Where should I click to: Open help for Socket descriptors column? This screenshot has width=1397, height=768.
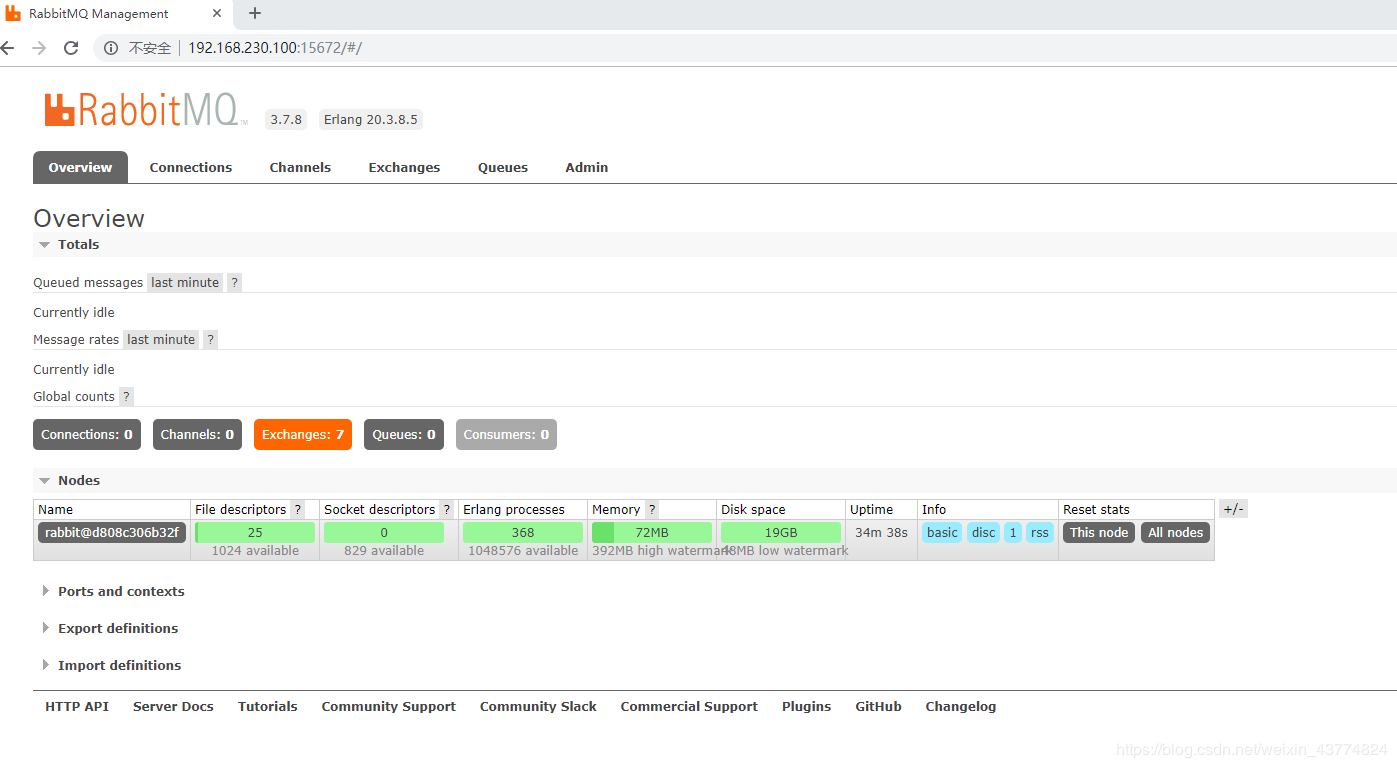447,510
